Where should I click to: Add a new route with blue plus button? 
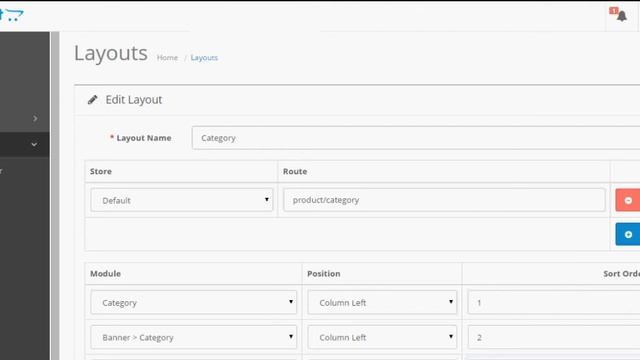(x=628, y=234)
